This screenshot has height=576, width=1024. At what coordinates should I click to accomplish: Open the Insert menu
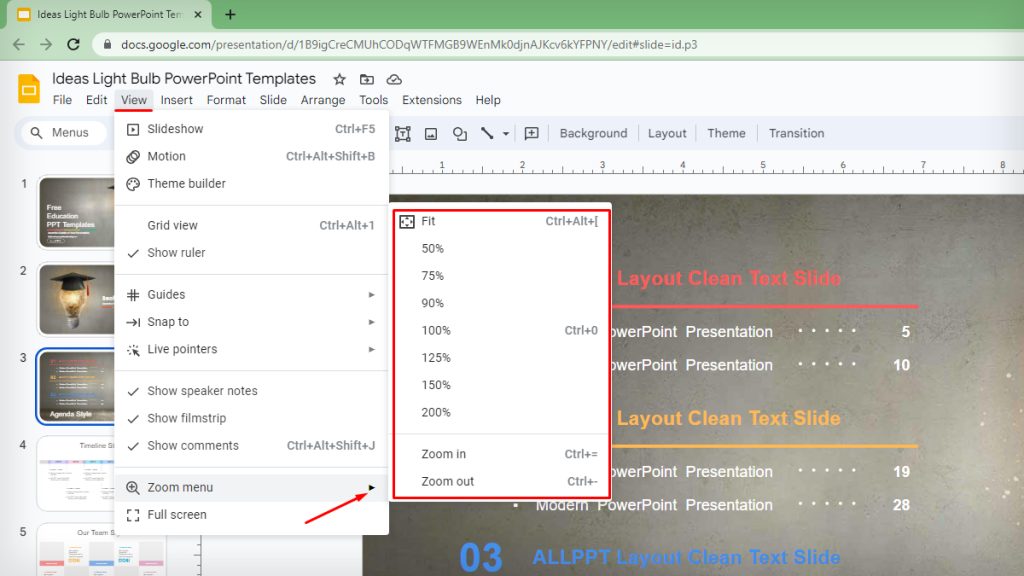pos(177,100)
